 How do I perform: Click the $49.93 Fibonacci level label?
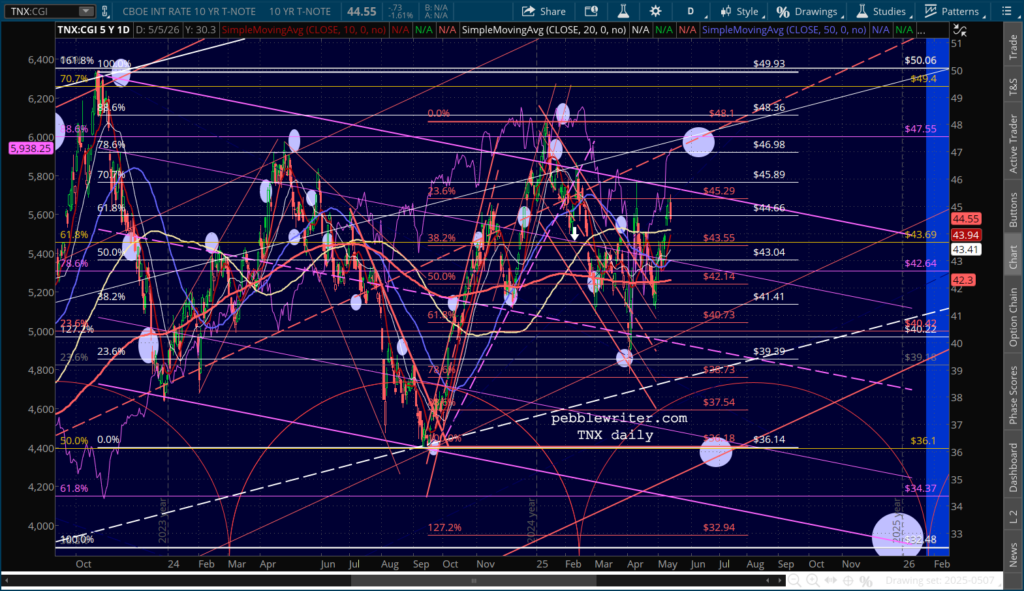[x=769, y=64]
